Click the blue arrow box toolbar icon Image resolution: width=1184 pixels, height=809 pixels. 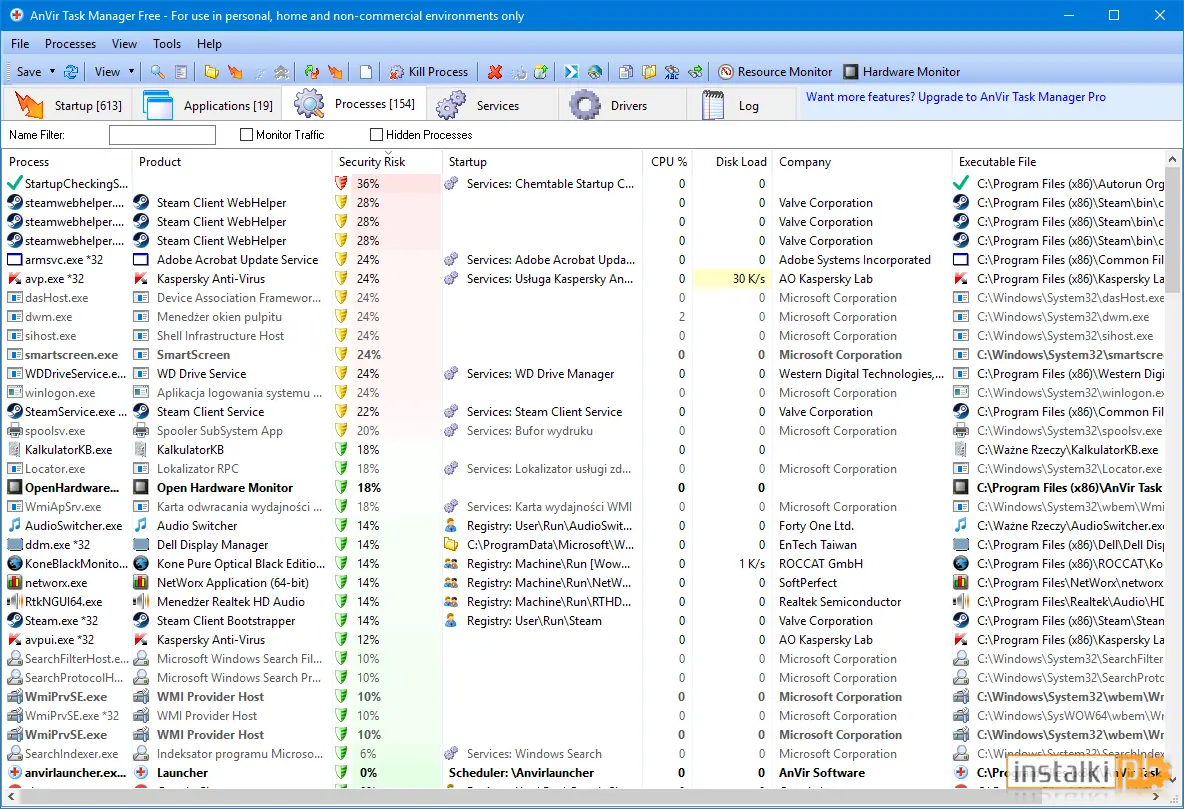click(572, 72)
